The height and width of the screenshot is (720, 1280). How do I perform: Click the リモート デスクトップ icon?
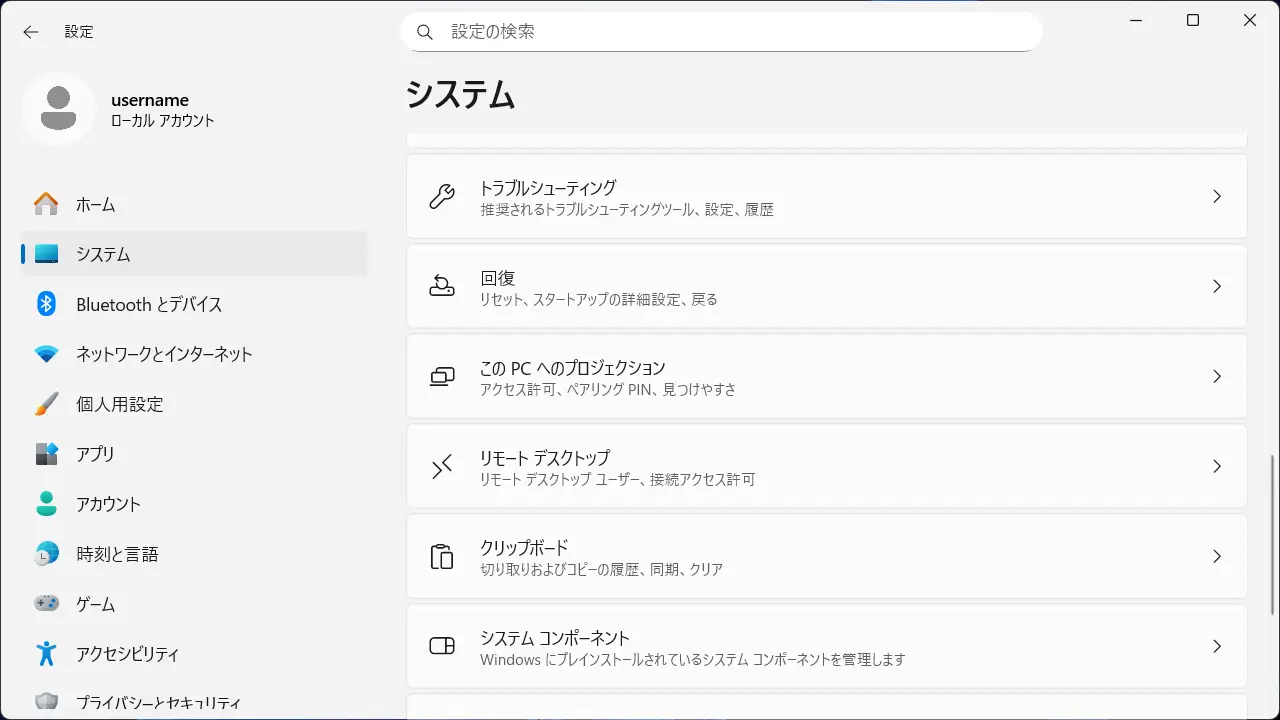[x=442, y=466]
